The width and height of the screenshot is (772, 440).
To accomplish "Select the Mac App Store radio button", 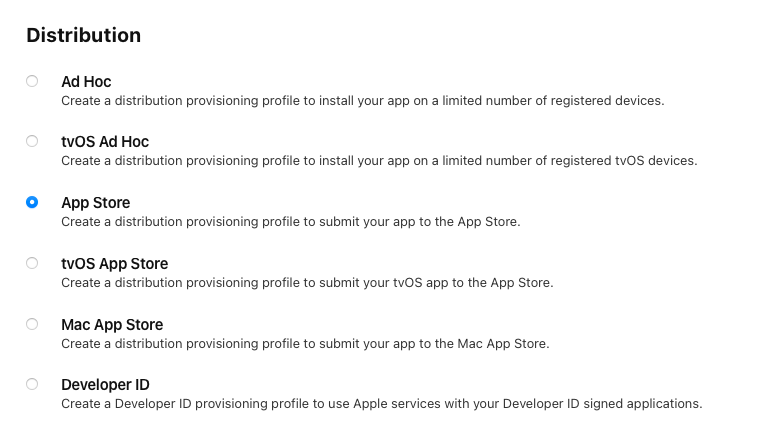I will 32,324.
